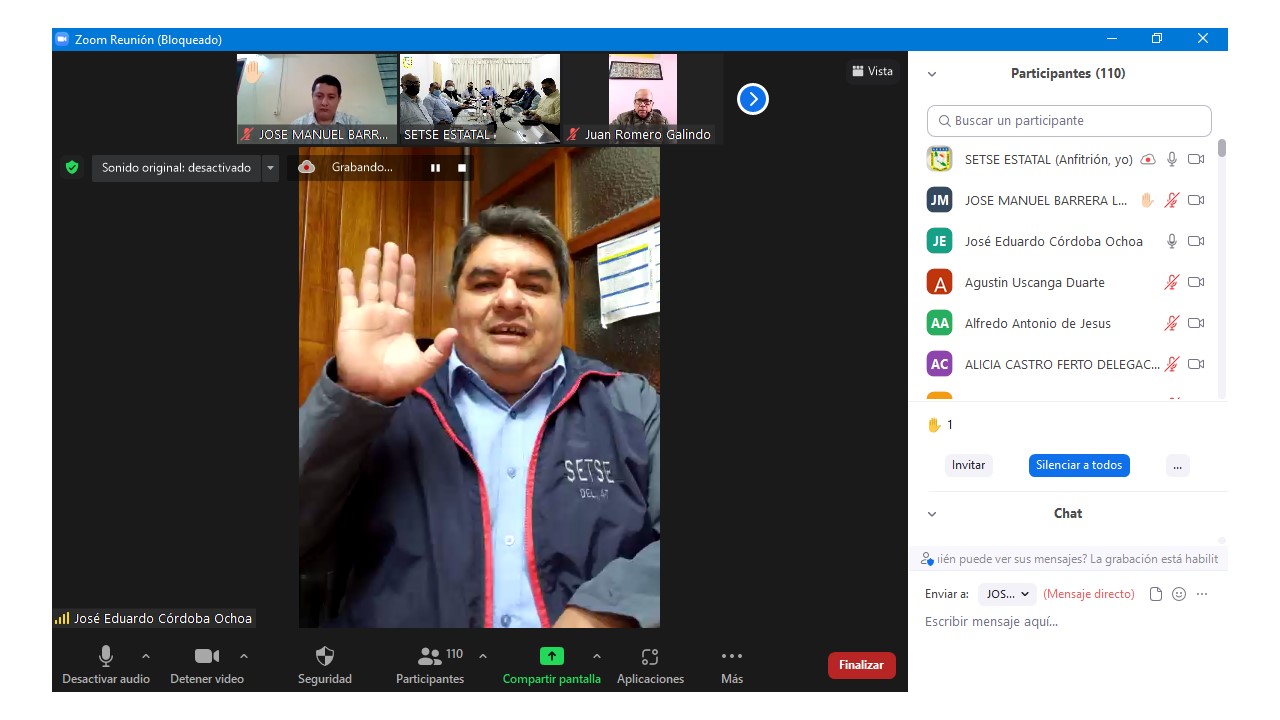Click the raised hands count indicator

click(940, 425)
